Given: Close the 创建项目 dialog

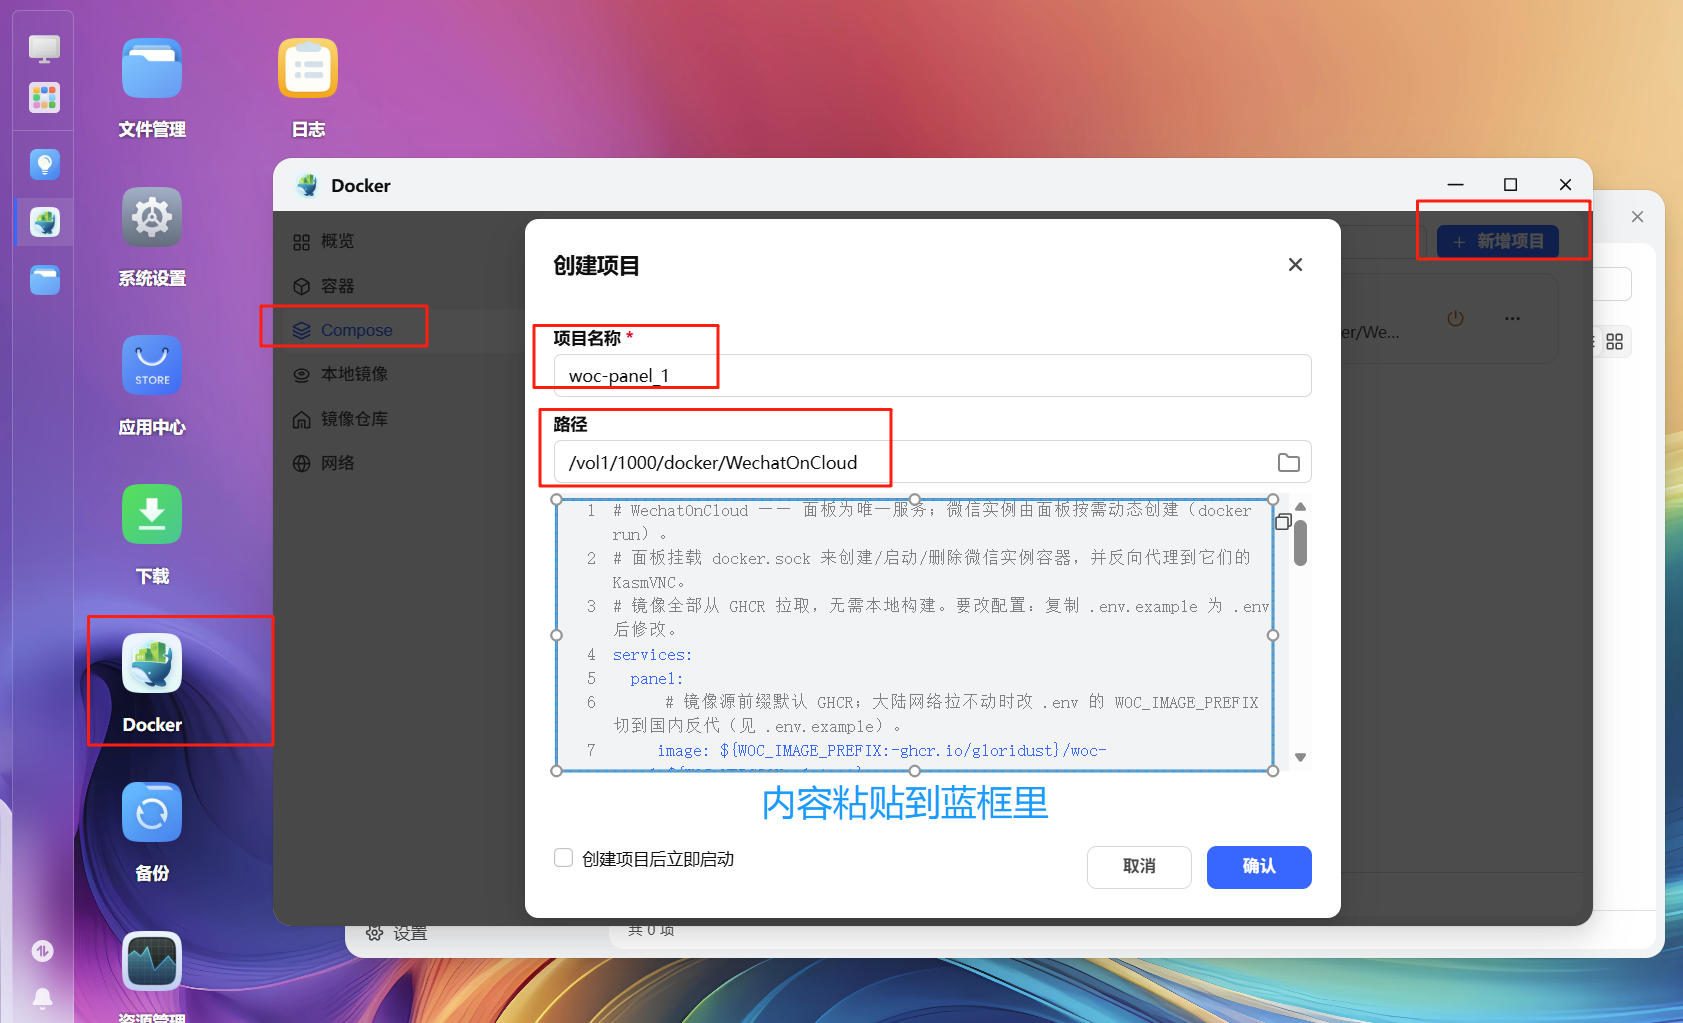Looking at the screenshot, I should click(x=1295, y=265).
